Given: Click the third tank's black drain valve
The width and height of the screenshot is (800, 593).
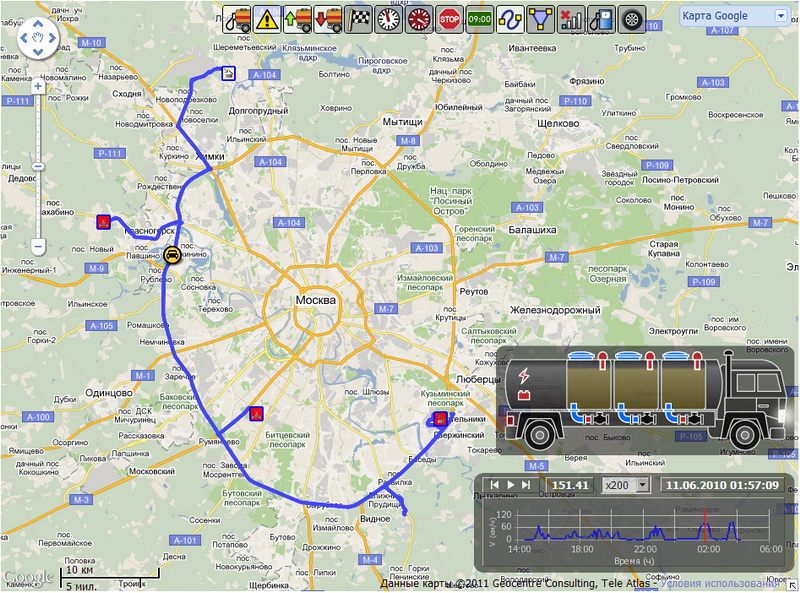Looking at the screenshot, I should 695,419.
